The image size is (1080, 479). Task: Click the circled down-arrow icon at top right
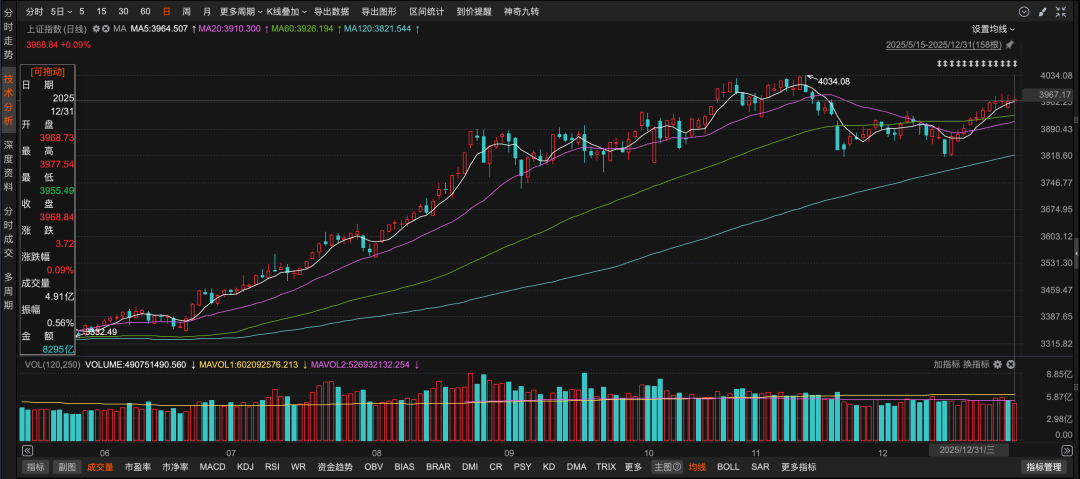point(1024,11)
